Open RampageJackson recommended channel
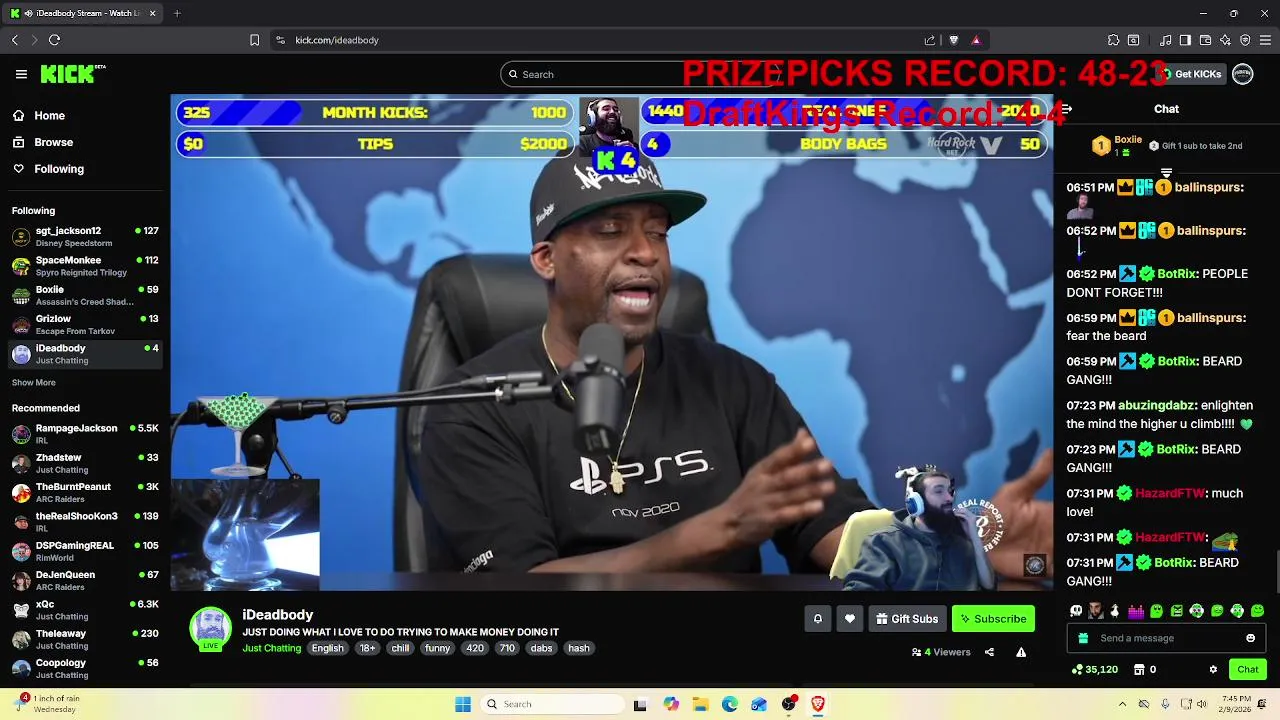 [x=84, y=433]
